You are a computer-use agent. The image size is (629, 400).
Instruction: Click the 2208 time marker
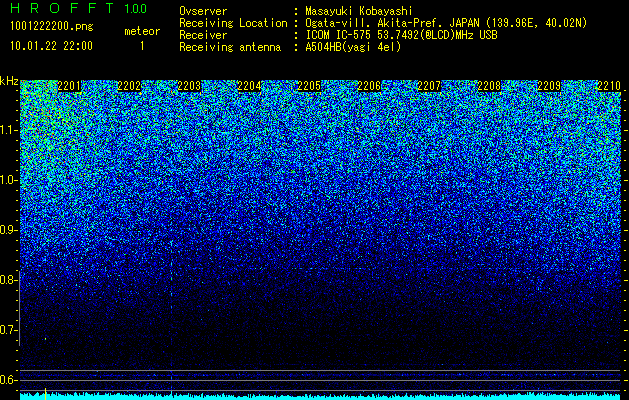click(x=489, y=86)
